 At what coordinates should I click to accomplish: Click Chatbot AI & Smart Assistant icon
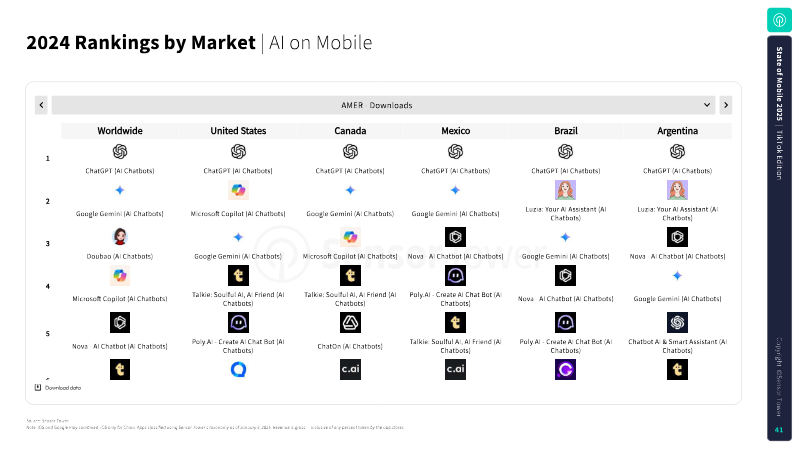677,322
